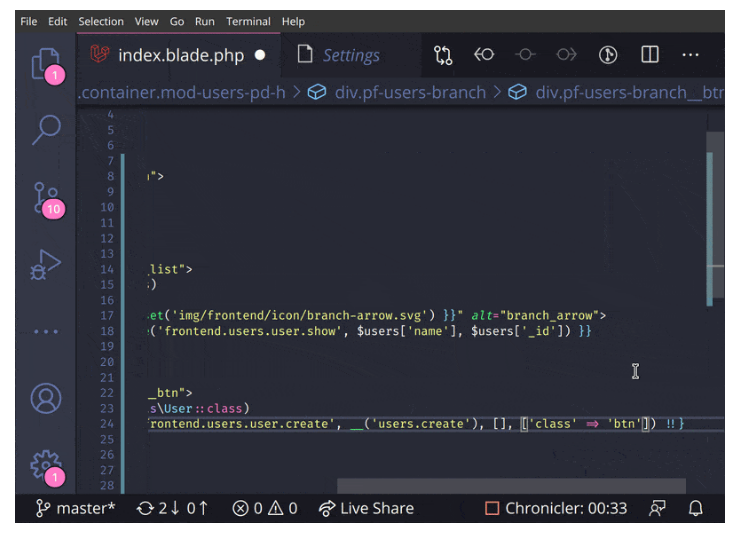Open the Run and Debug view
The height and width of the screenshot is (538, 743).
click(46, 265)
